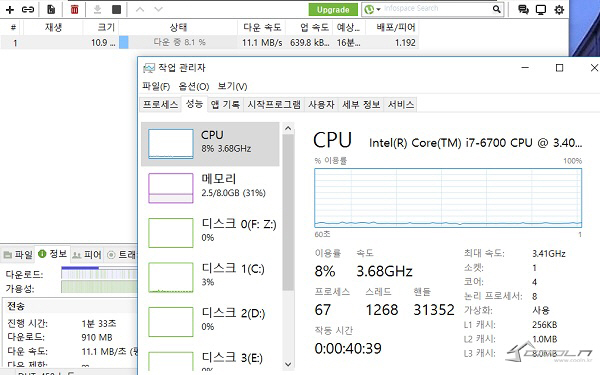
Task: Click the green Upgrade button
Action: [333, 10]
